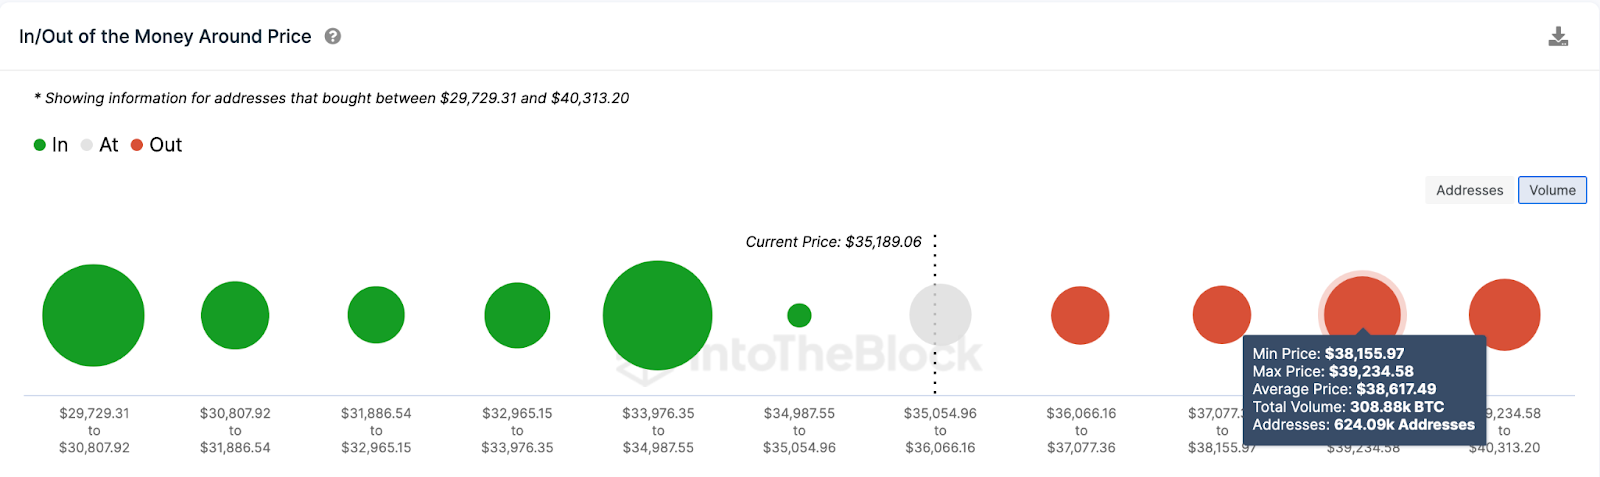Viewport: 1600px width, 477px height.
Task: Click the green bubble above $32,965.15 to $33,976.35
Action: coord(517,315)
